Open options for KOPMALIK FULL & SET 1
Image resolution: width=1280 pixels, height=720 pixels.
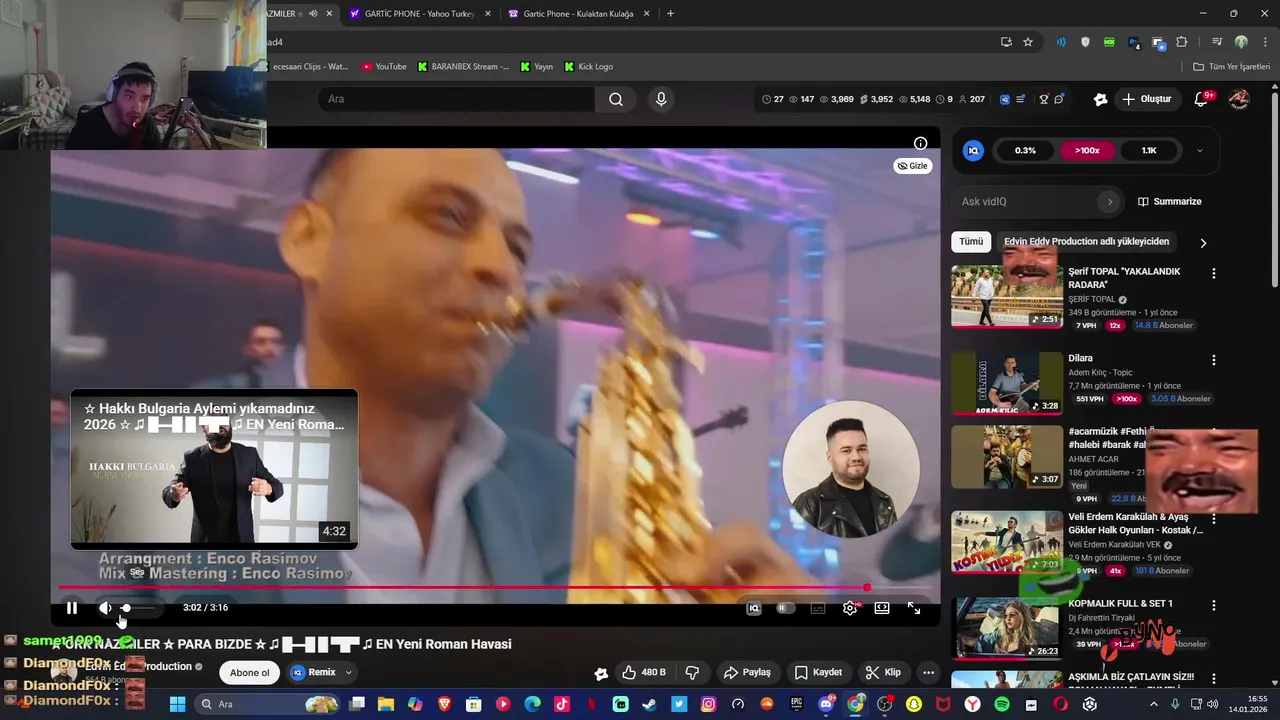click(x=1214, y=606)
